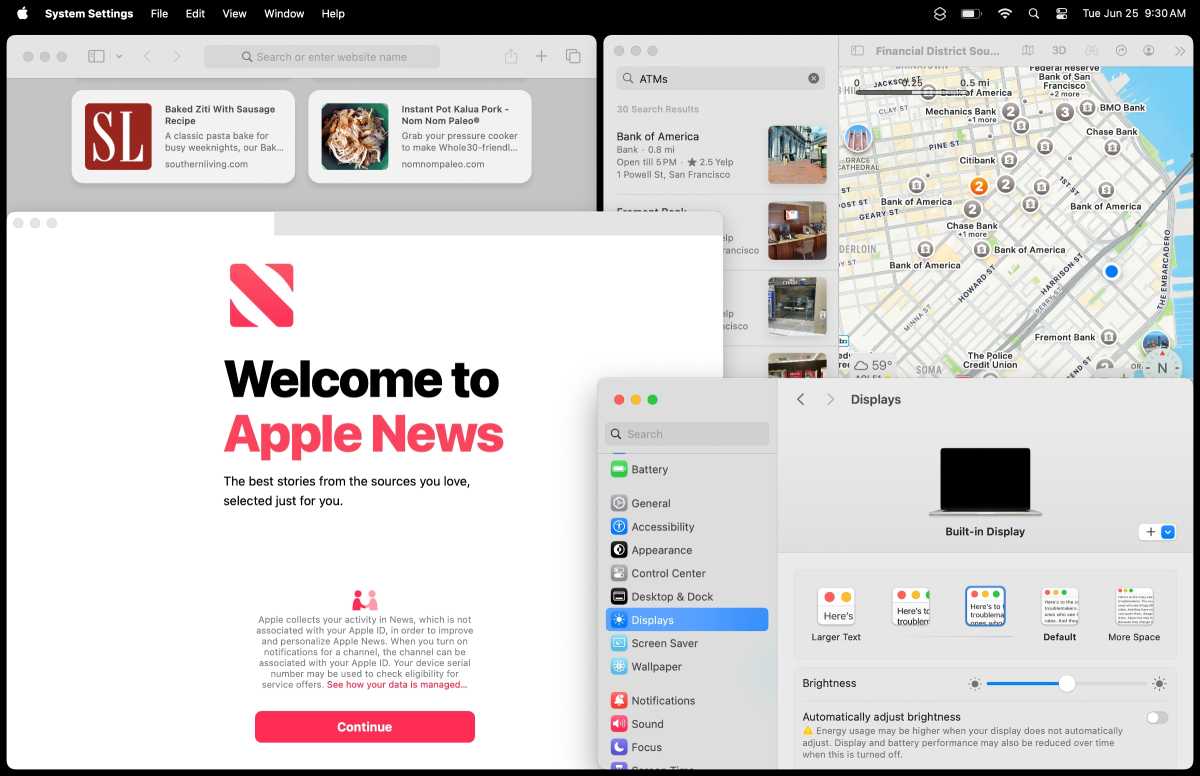Click the Safari back button
The height and width of the screenshot is (776, 1200).
coord(147,57)
